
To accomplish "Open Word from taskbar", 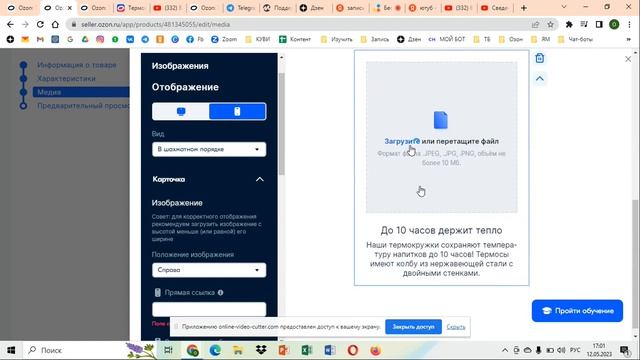I will (x=329, y=350).
